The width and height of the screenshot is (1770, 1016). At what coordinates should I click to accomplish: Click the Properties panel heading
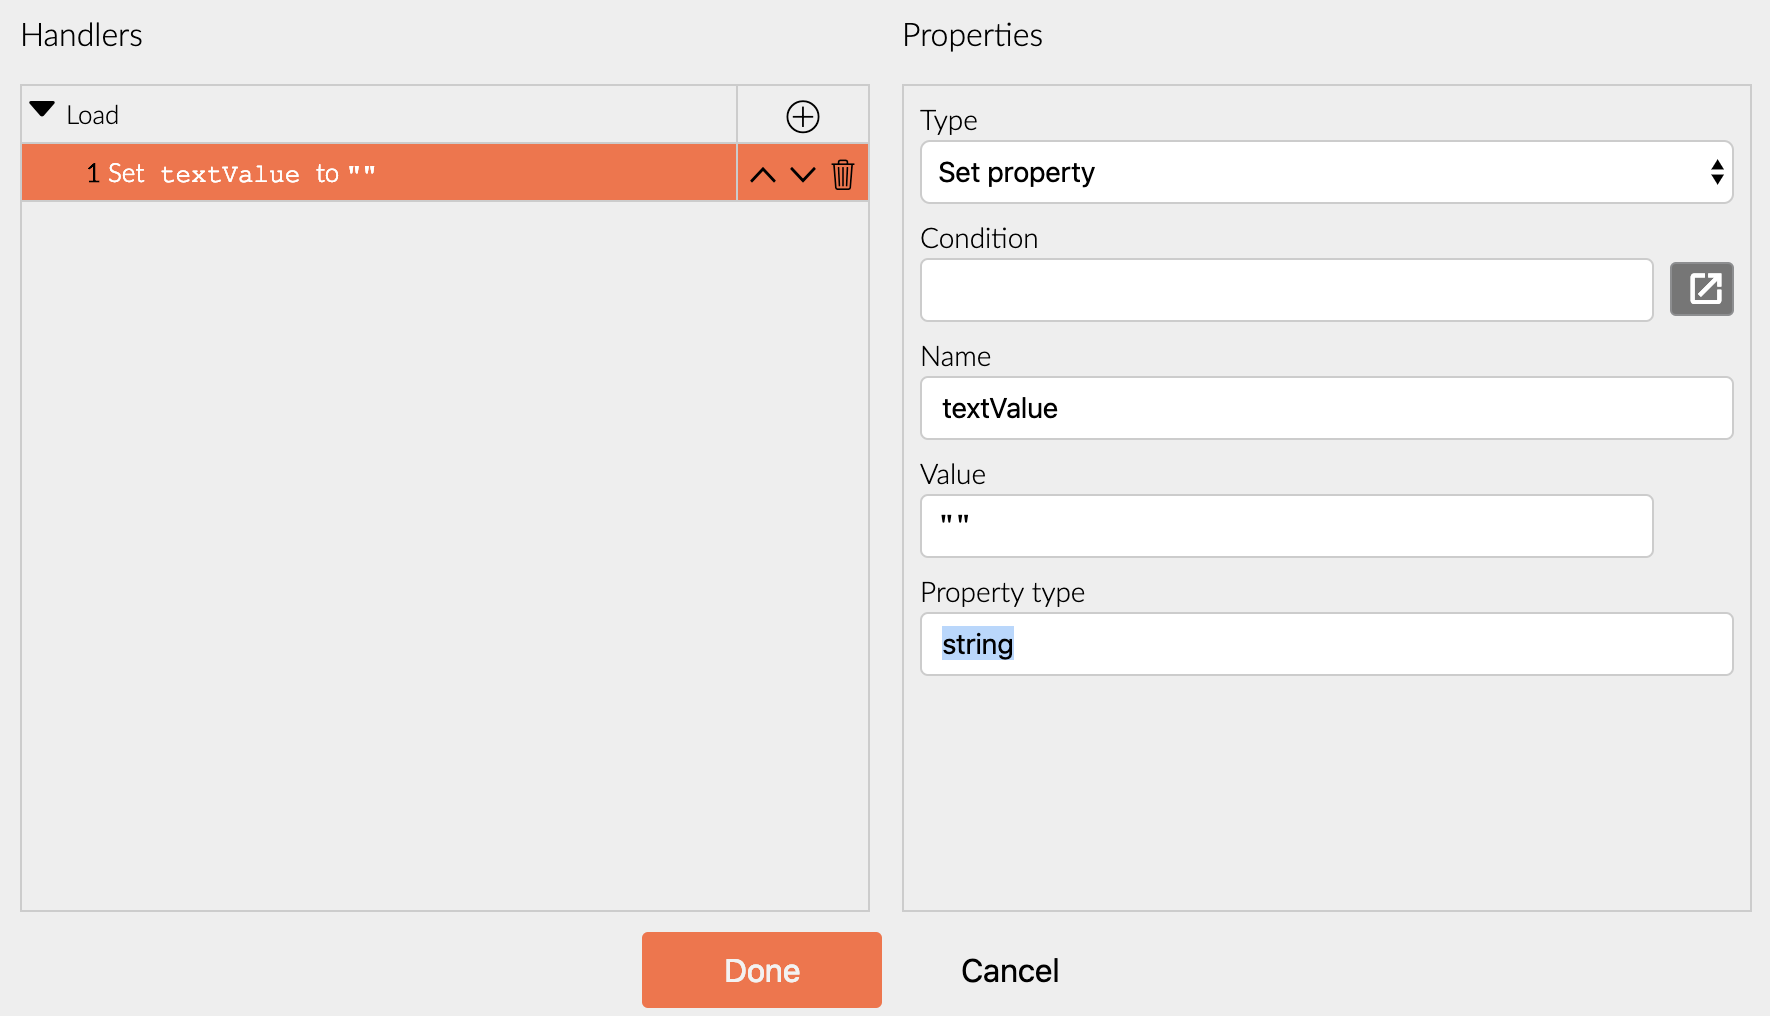point(972,36)
